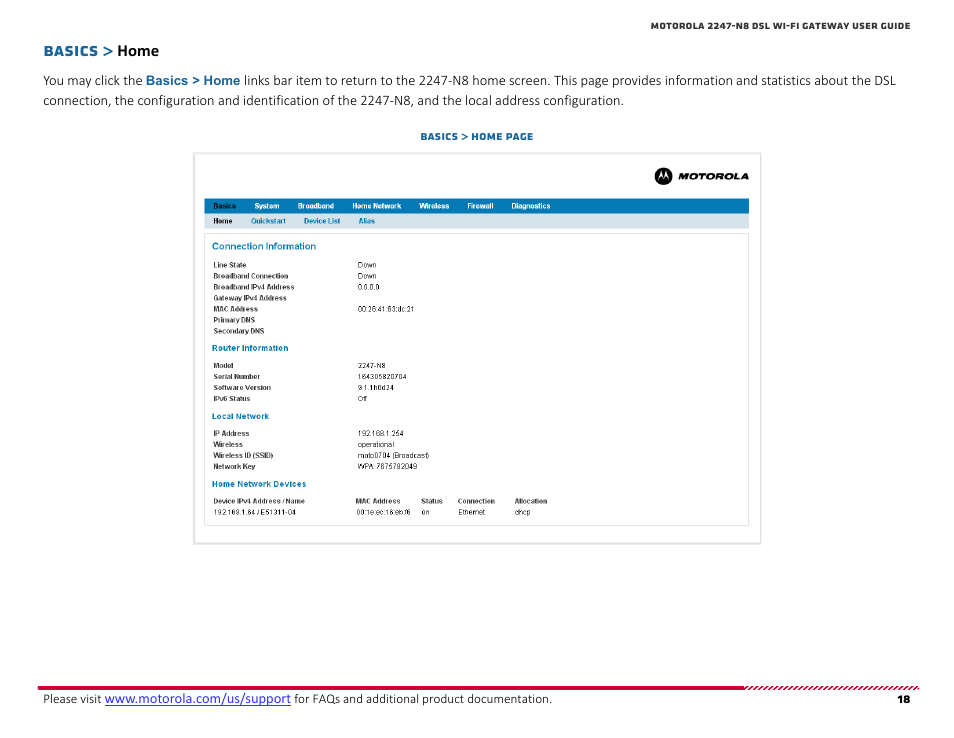Select the Software Version value
Image resolution: width=954 pixels, height=738 pixels.
point(375,388)
